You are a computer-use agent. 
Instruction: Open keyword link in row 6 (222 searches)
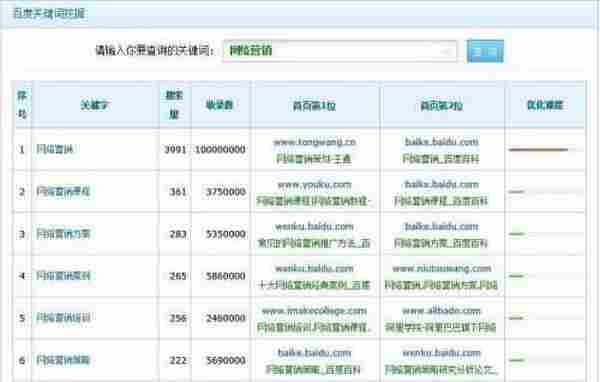point(63,360)
